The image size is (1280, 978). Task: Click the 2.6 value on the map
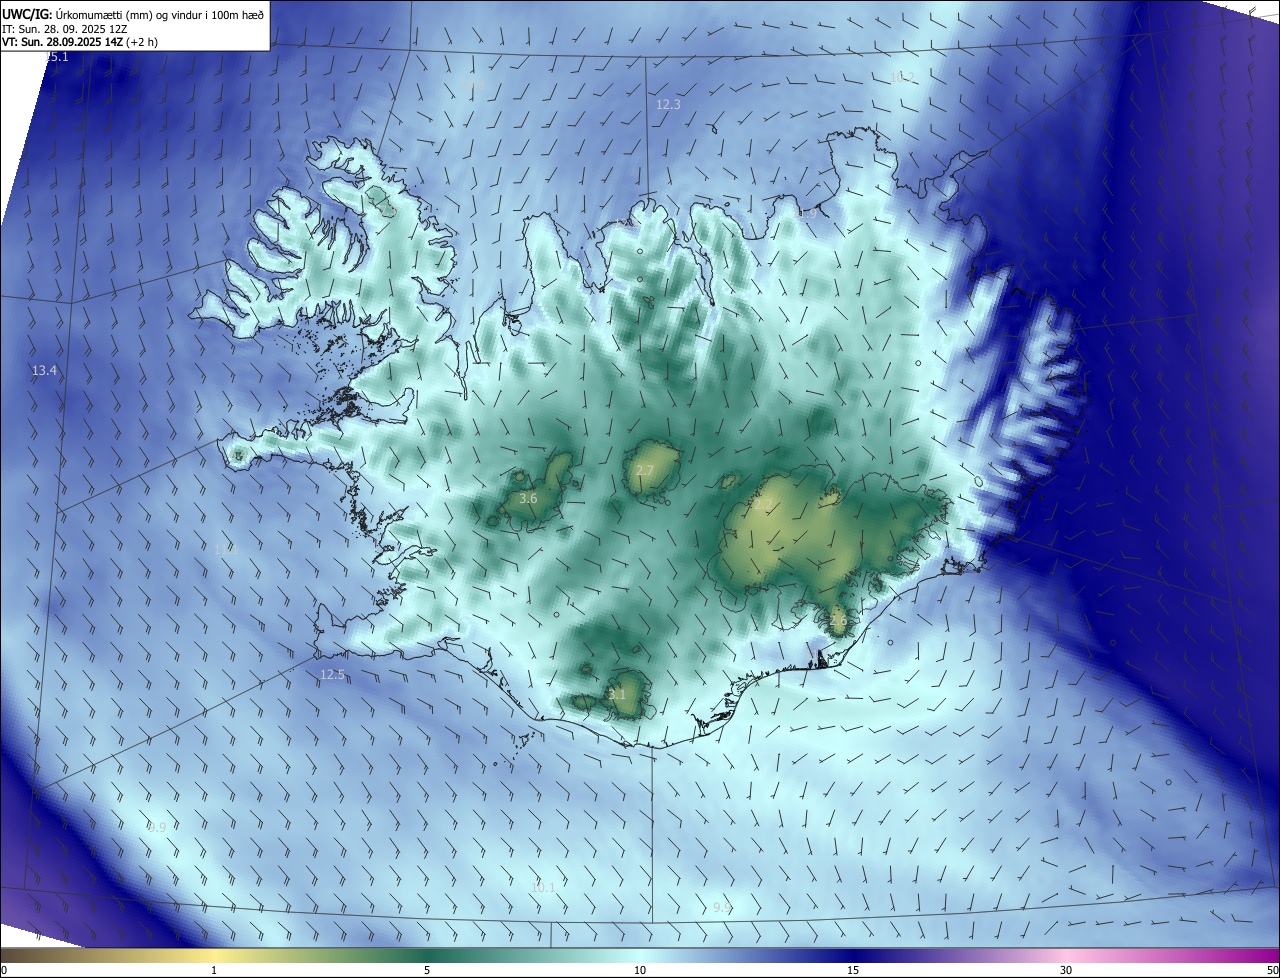pos(838,620)
